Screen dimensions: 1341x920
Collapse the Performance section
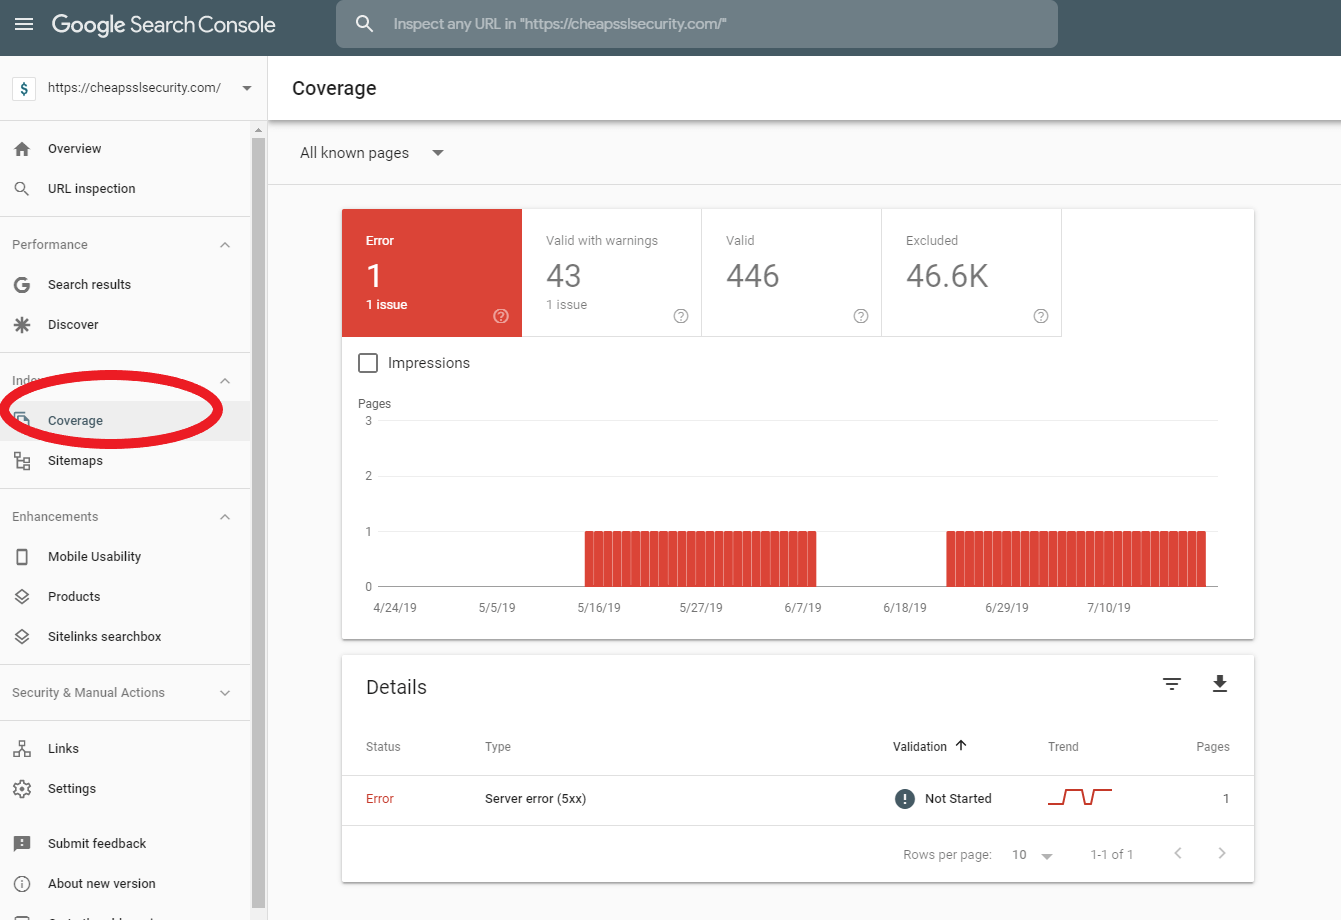coord(225,245)
